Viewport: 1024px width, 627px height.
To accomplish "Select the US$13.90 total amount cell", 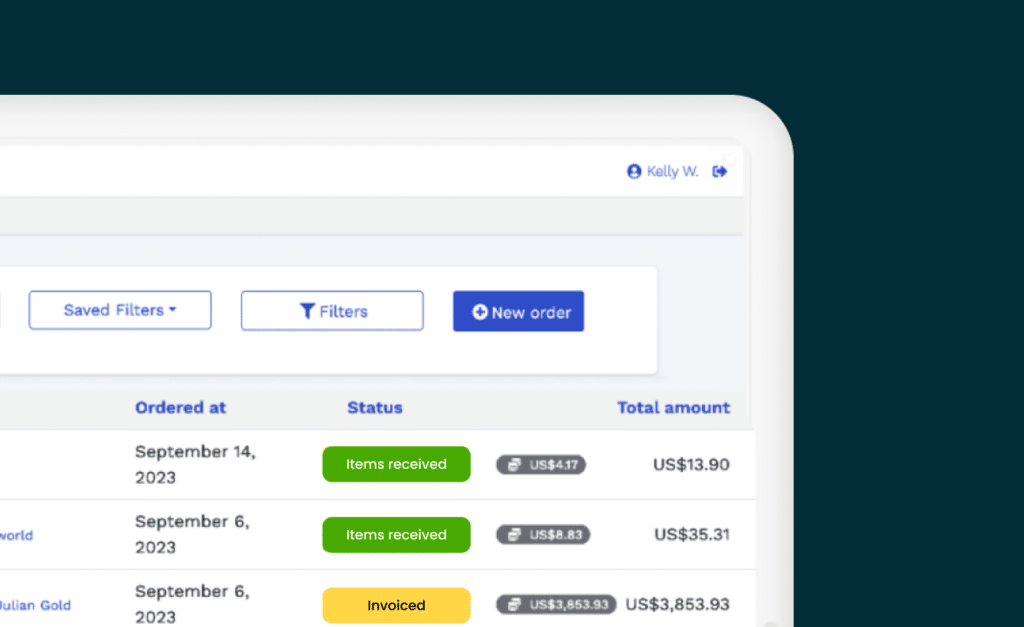I will [x=691, y=464].
